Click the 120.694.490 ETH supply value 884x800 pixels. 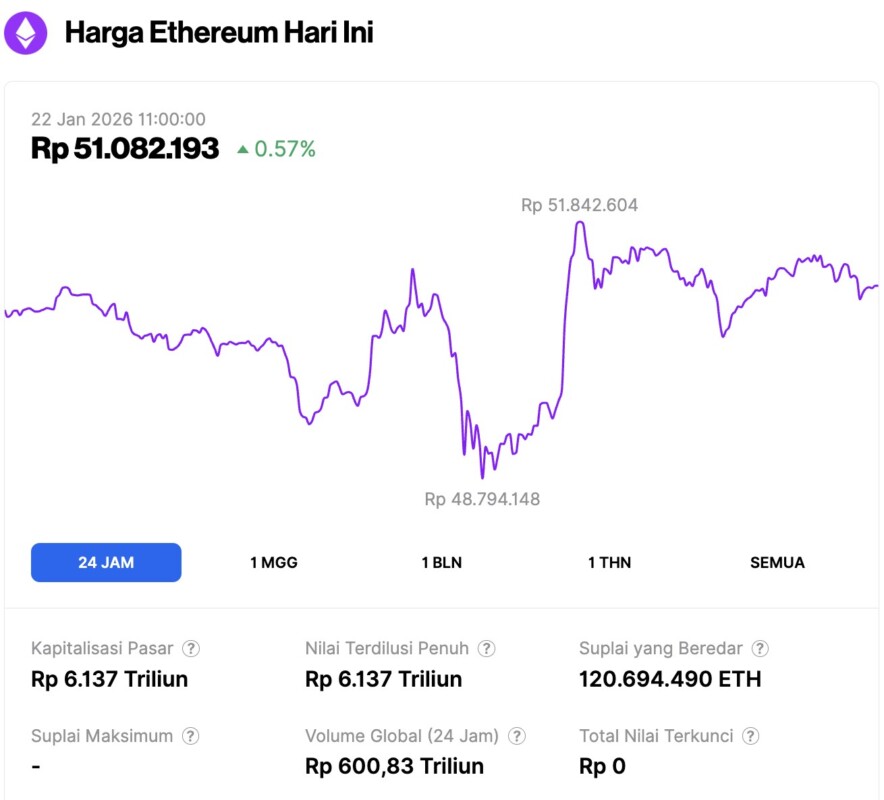(x=670, y=680)
